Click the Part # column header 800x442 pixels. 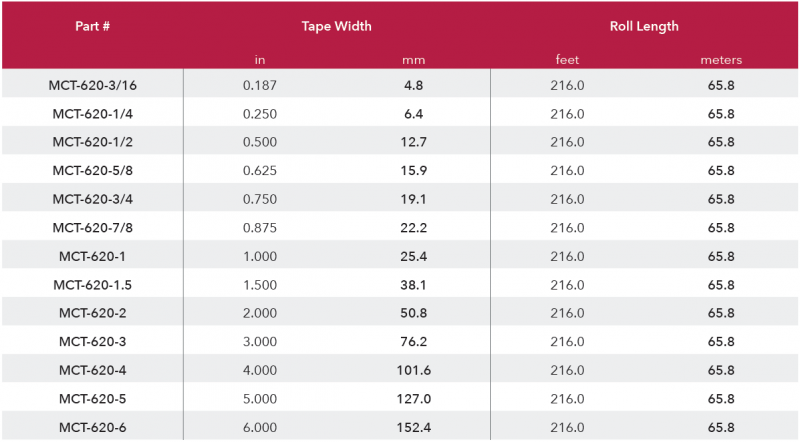[92, 26]
